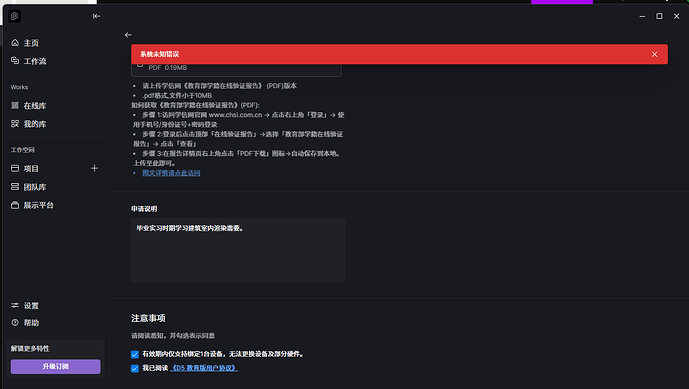This screenshot has height=389, width=689.
Task: Click the card icon beside 项目
Action: (15, 168)
